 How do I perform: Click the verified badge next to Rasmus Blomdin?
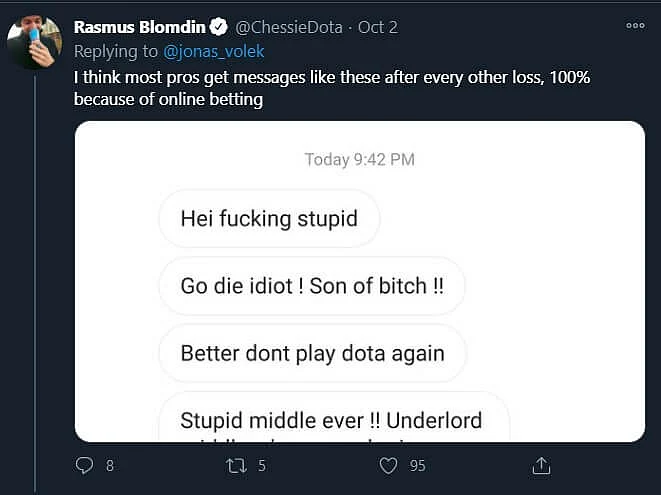(x=218, y=27)
